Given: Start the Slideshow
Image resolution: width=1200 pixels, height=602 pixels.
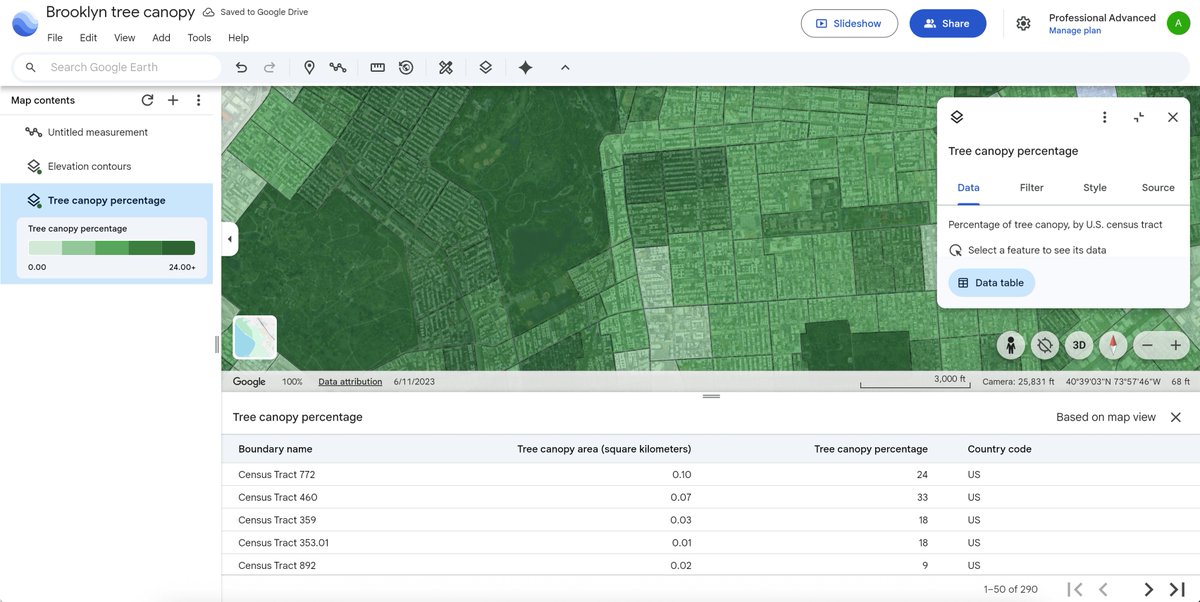Looking at the screenshot, I should coord(849,23).
